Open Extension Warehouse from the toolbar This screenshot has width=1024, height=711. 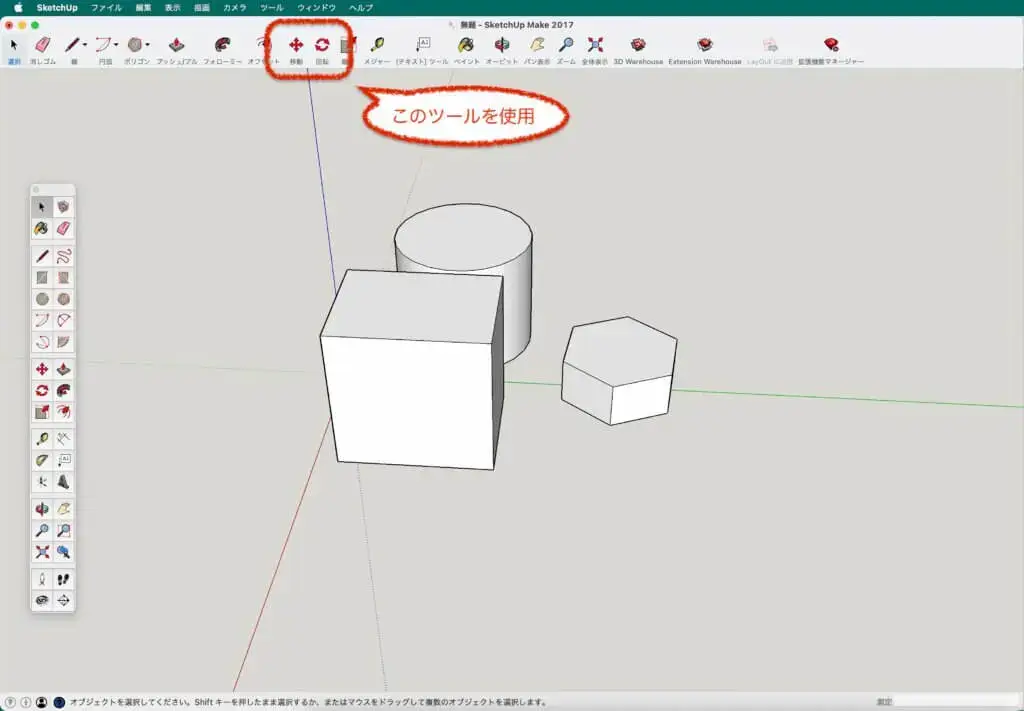(705, 45)
